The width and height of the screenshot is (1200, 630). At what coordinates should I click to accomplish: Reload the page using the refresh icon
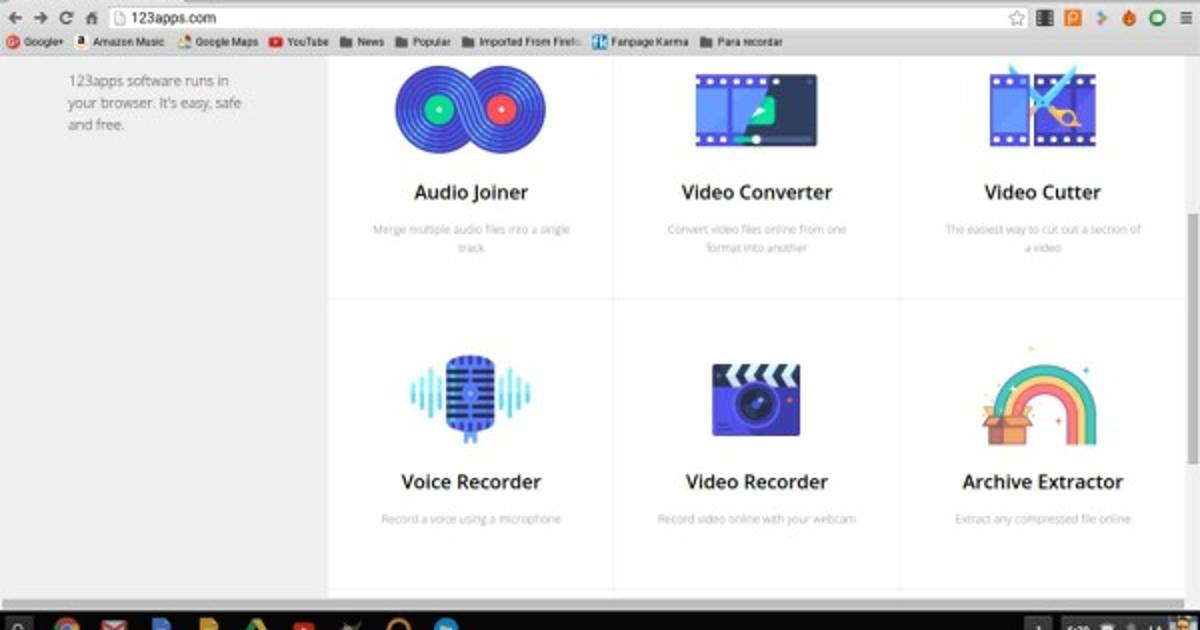pos(66,18)
